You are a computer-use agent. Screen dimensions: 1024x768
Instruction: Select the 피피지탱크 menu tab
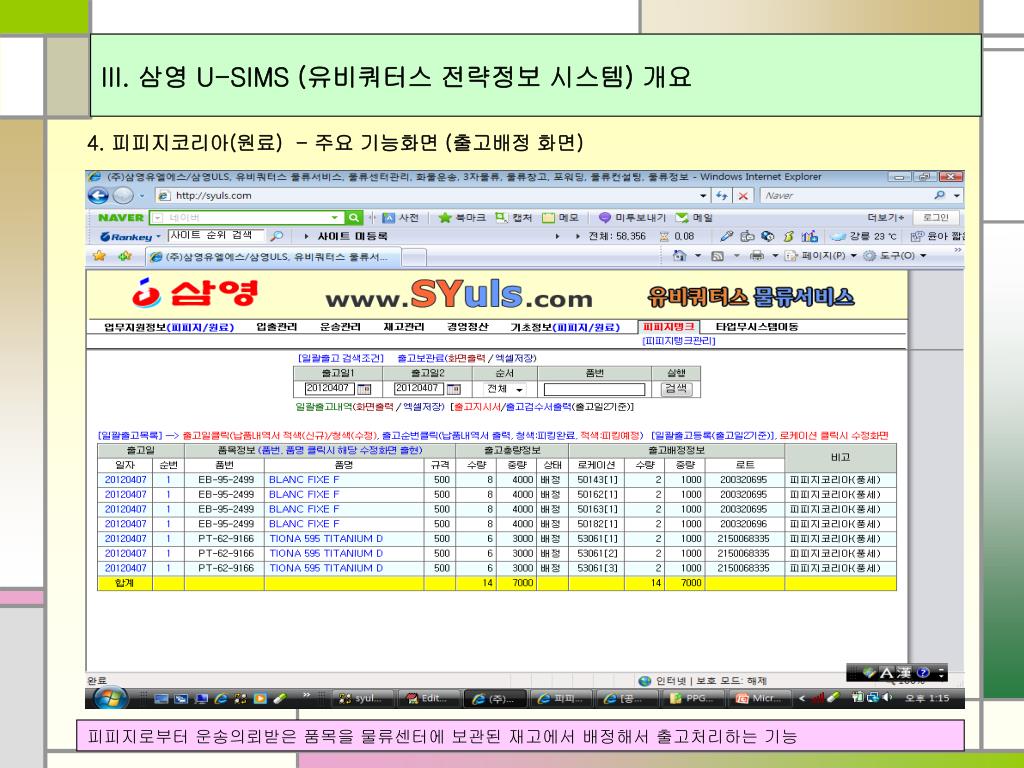668,327
